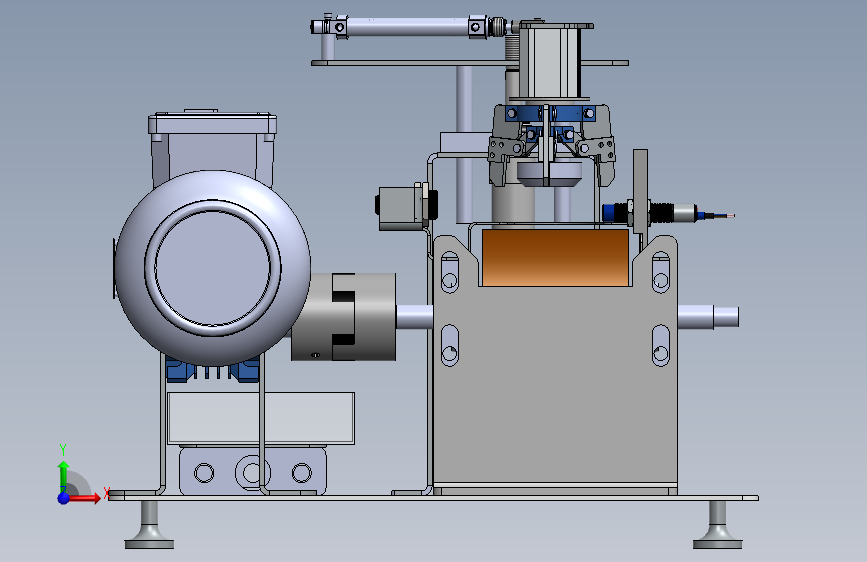Click the blue Z axis ball of the triad
Image resolution: width=867 pixels, height=562 pixels.
pyautogui.click(x=63, y=498)
